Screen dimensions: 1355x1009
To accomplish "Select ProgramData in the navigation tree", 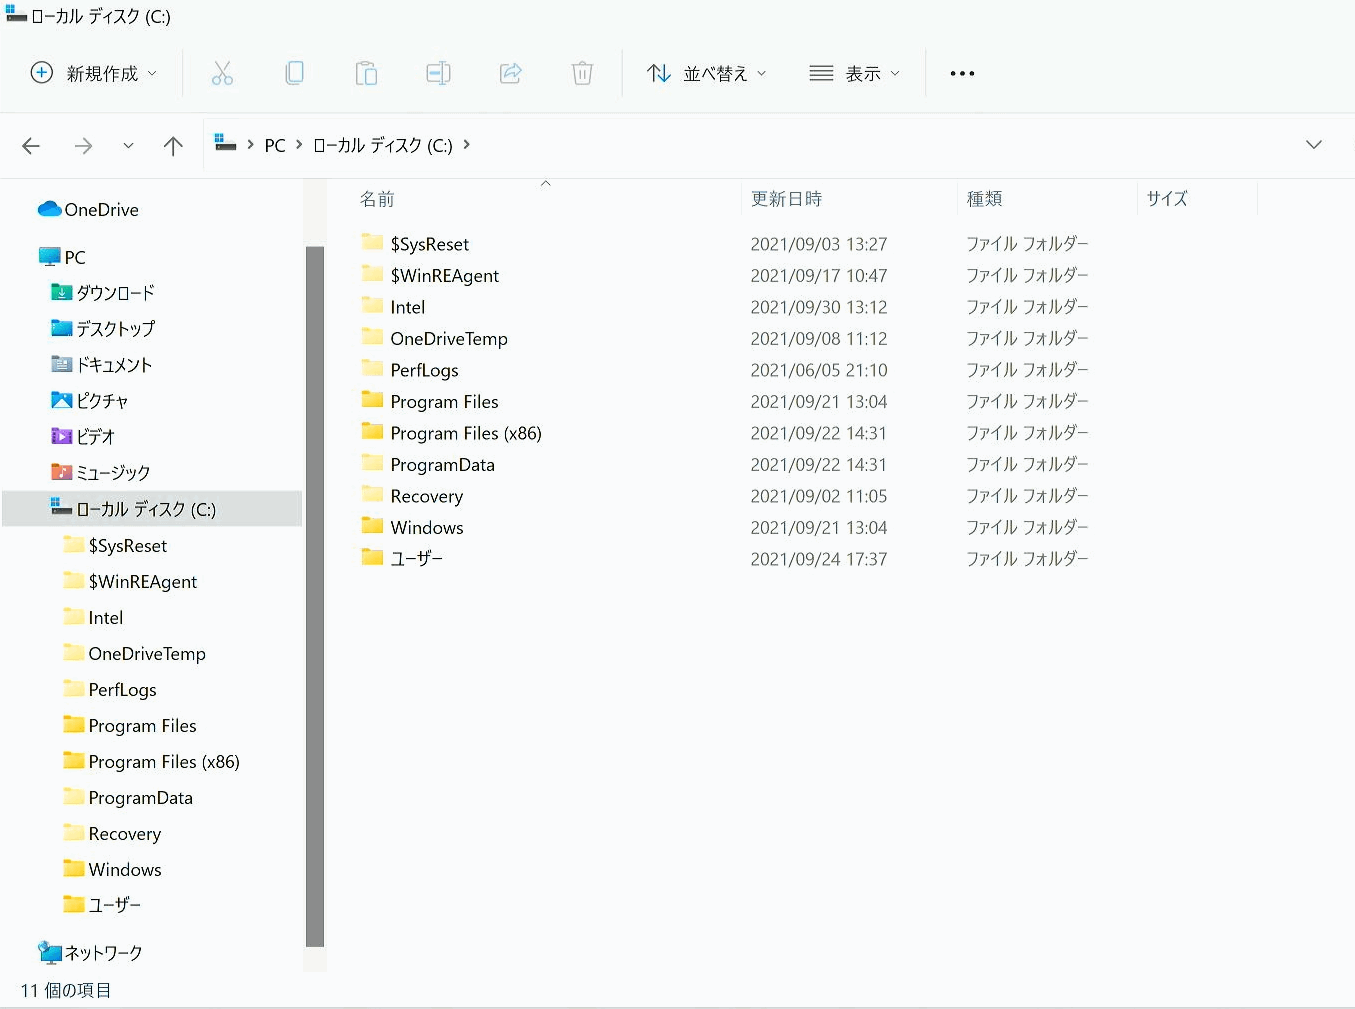I will [x=128, y=798].
